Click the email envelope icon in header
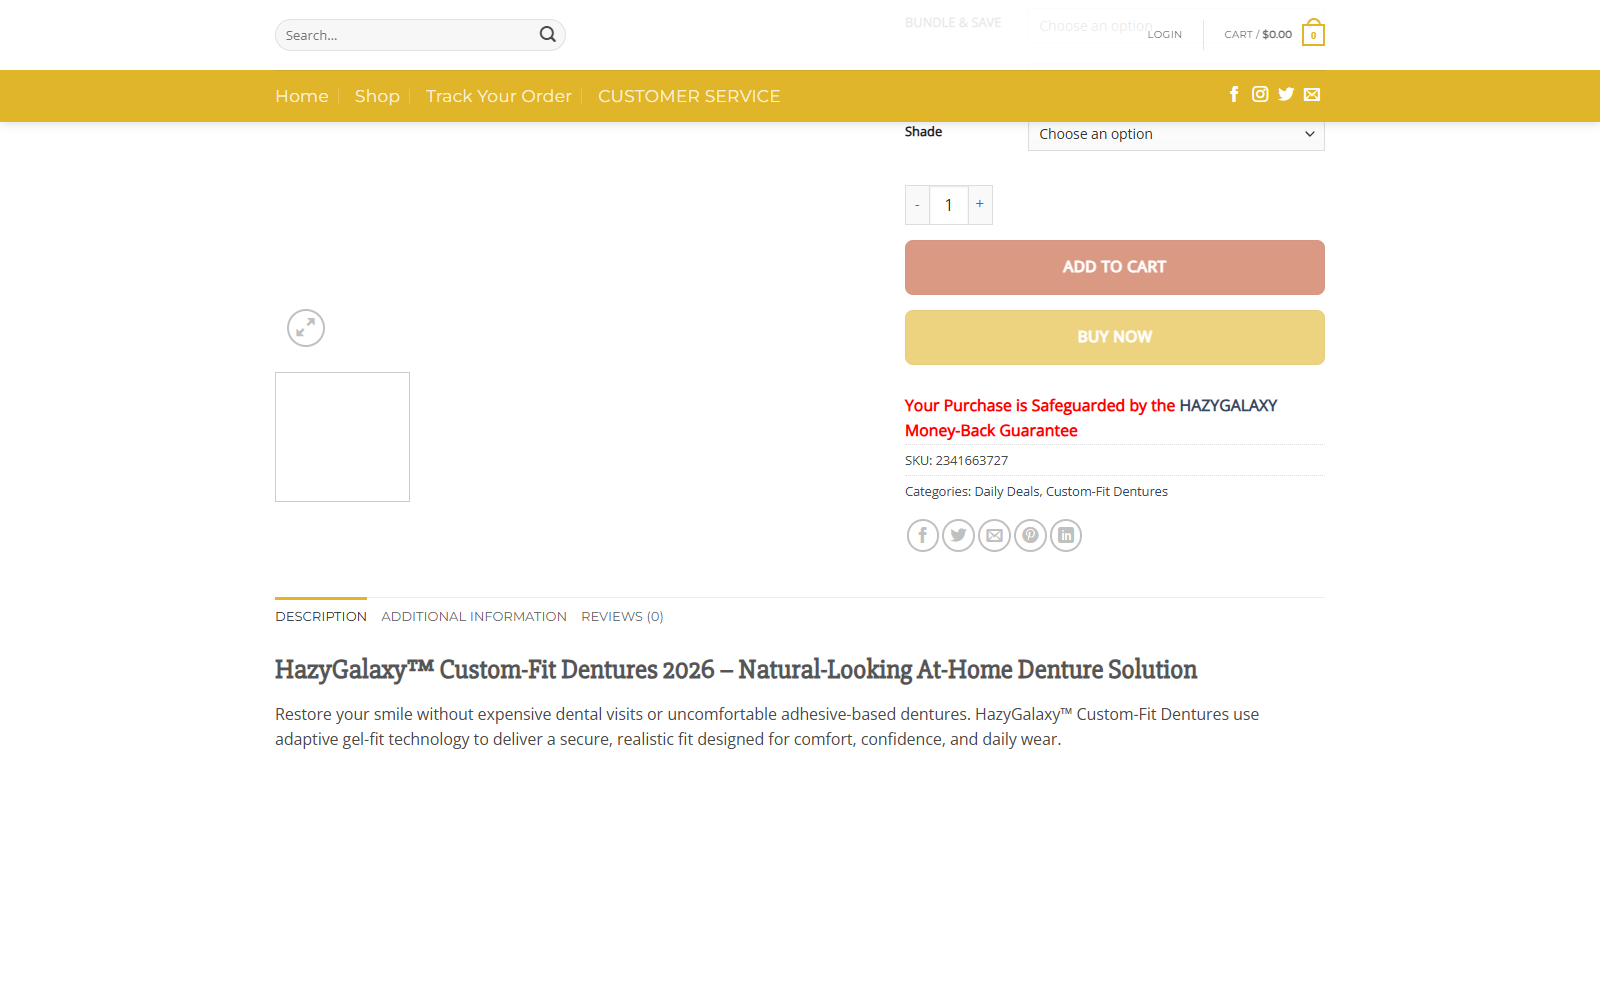This screenshot has width=1600, height=1000. (1312, 94)
